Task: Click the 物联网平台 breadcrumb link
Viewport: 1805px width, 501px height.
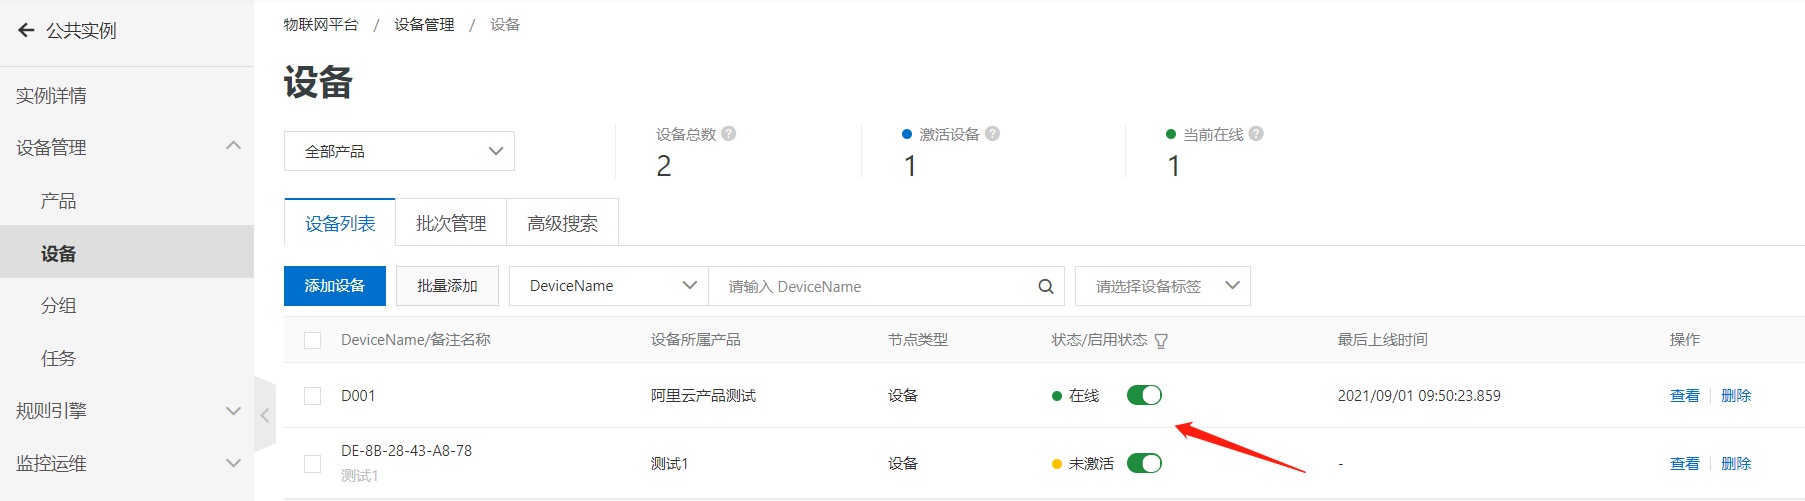Action: [x=320, y=24]
